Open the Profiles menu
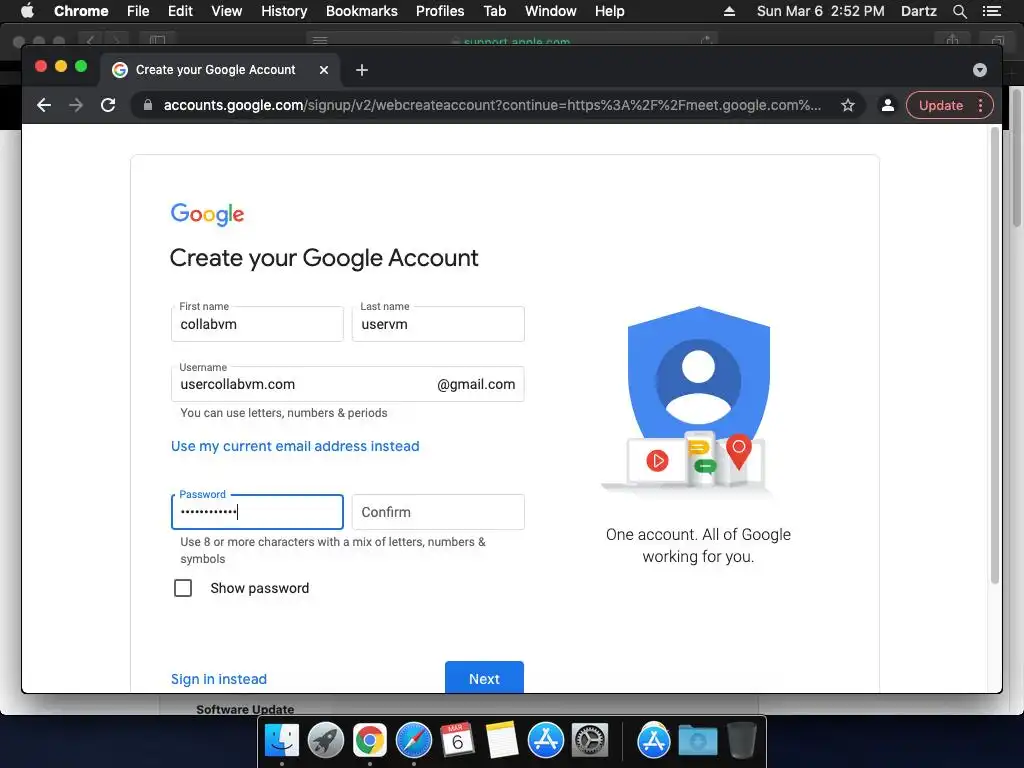The width and height of the screenshot is (1024, 768). pos(440,11)
